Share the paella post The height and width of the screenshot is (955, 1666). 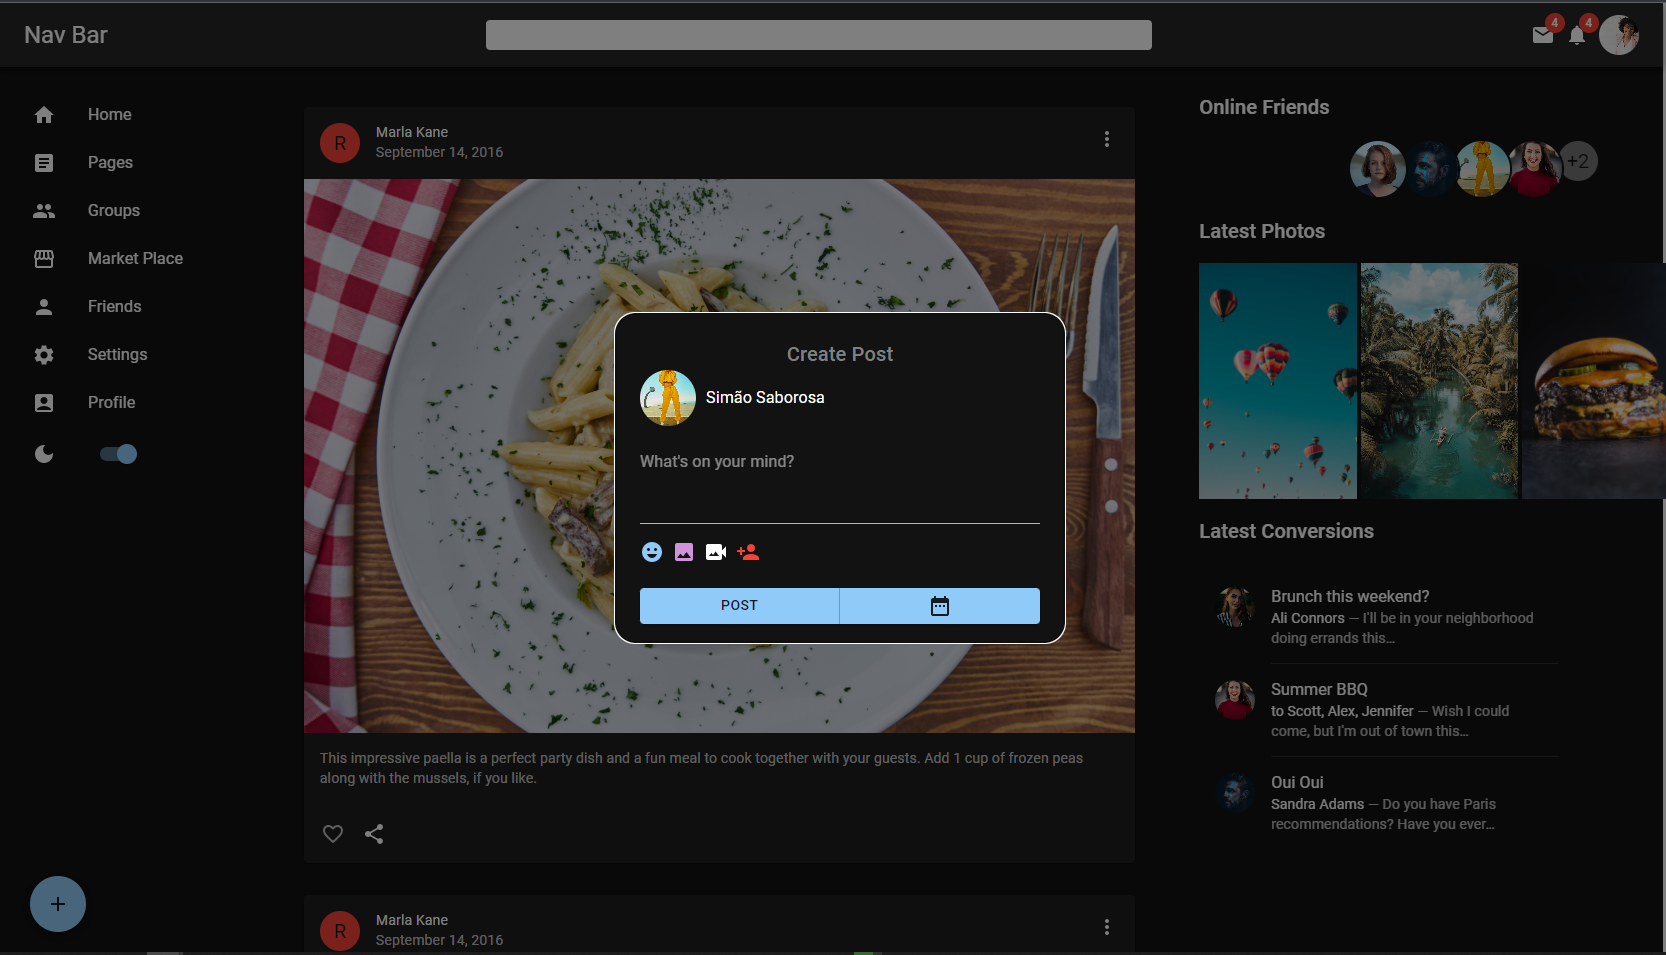(374, 834)
